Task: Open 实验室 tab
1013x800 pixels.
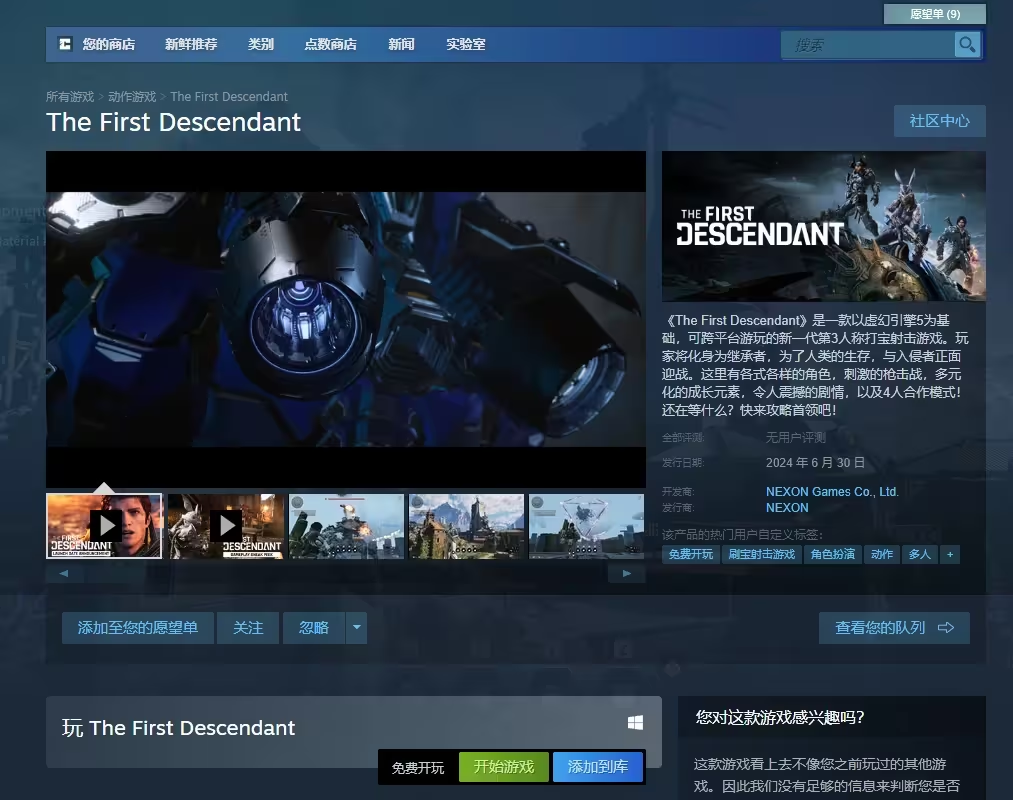Action: pos(466,44)
